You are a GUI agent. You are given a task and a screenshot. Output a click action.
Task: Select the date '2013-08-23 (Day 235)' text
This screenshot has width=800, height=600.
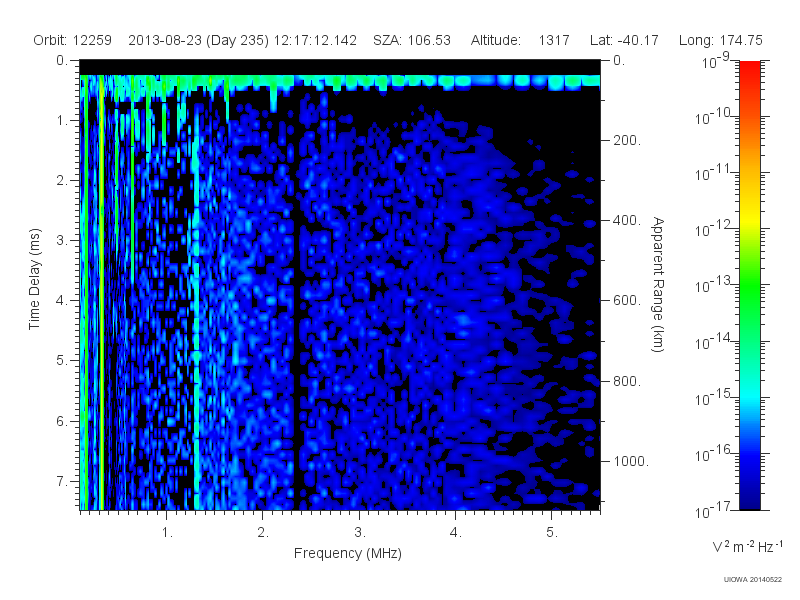tap(198, 40)
